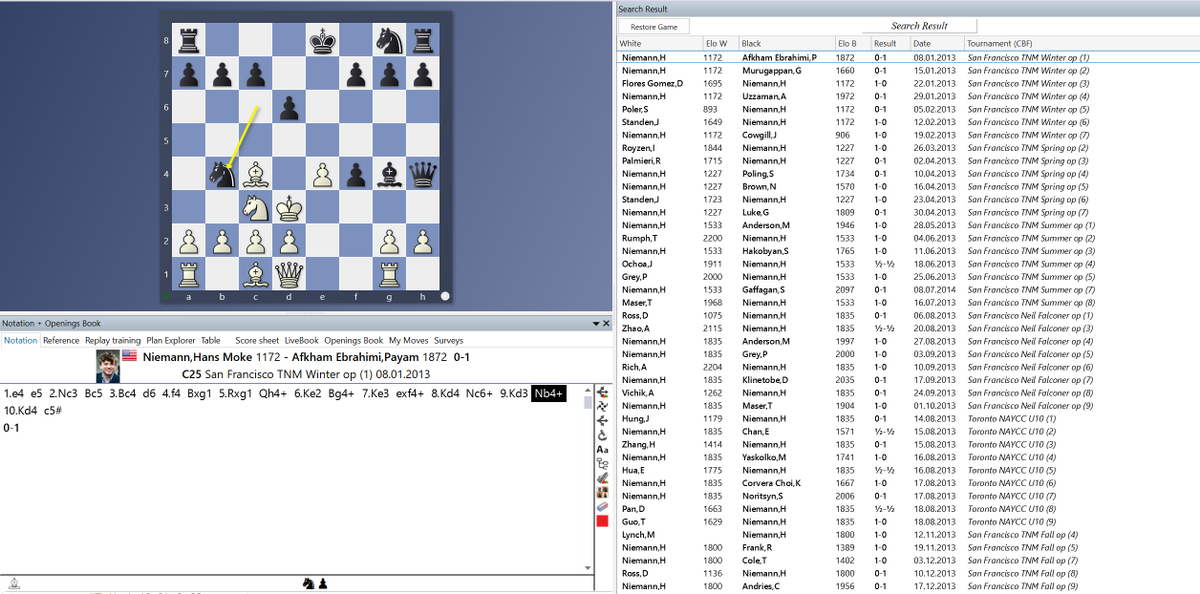
Task: Click the white rook on g1
Action: [x=391, y=274]
